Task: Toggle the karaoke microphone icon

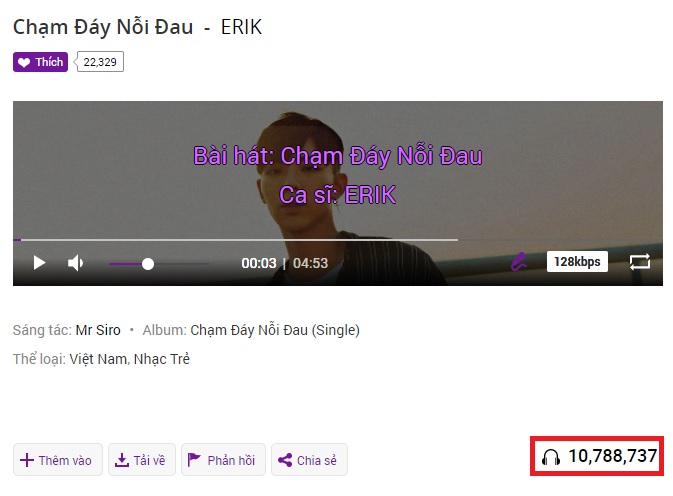Action: (519, 262)
